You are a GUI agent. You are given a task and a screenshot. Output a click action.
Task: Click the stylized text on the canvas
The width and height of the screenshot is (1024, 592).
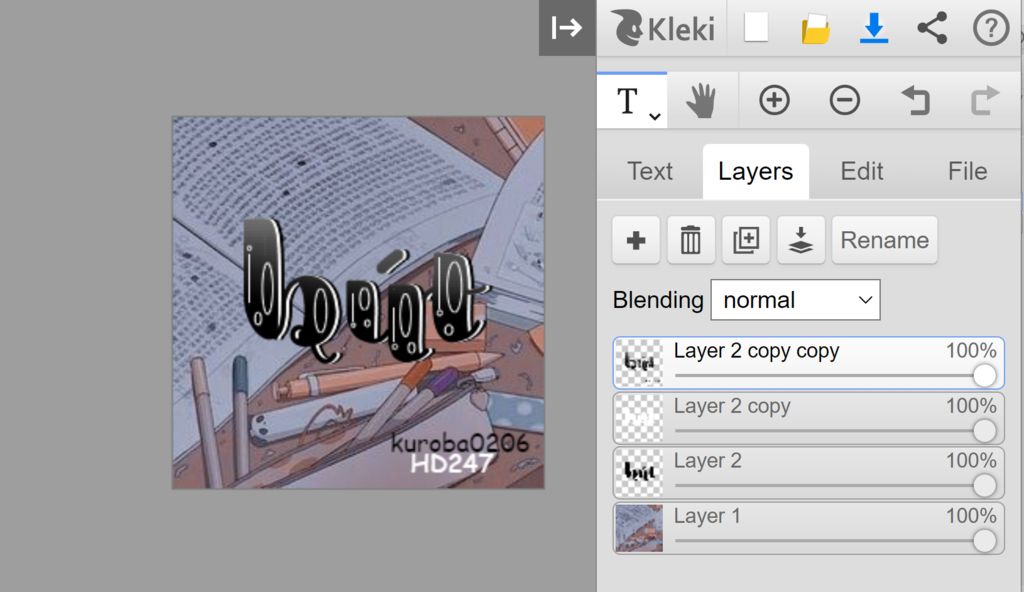coord(364,292)
